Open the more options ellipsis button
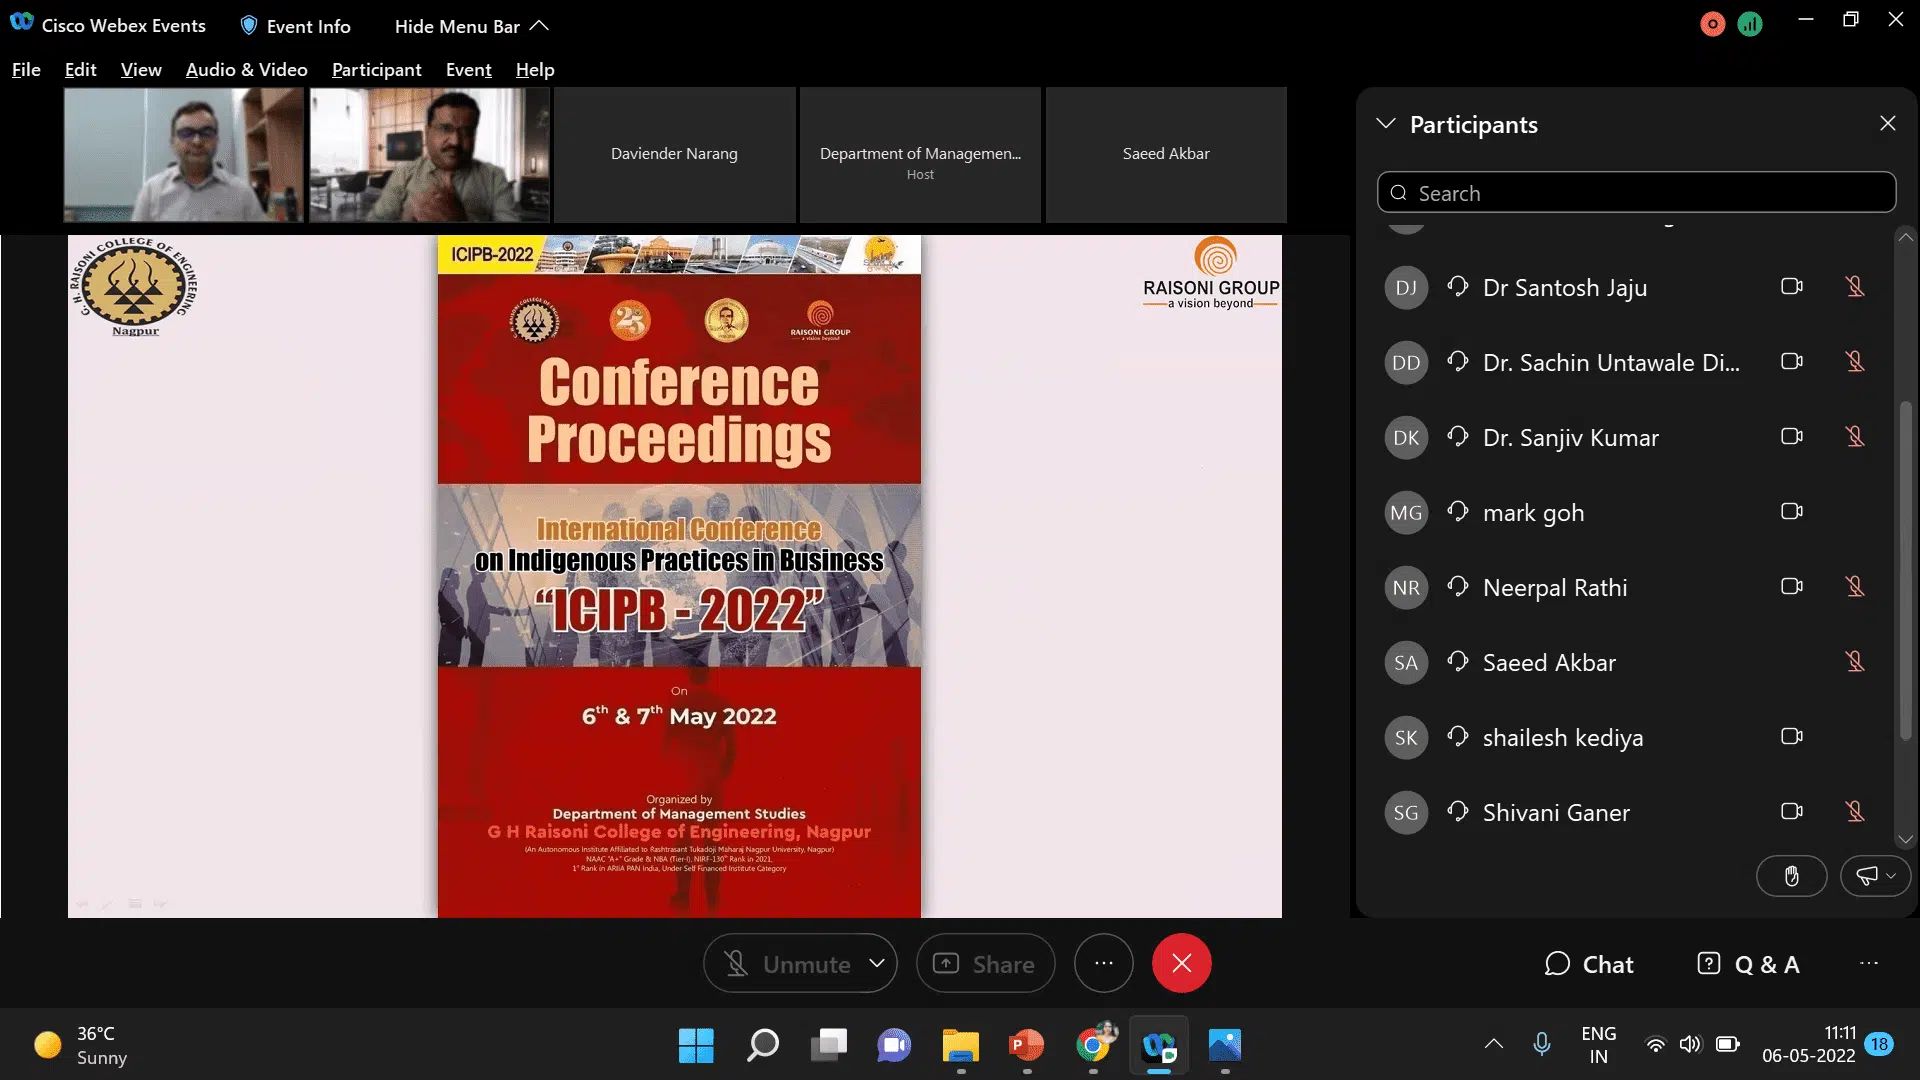 1103,964
